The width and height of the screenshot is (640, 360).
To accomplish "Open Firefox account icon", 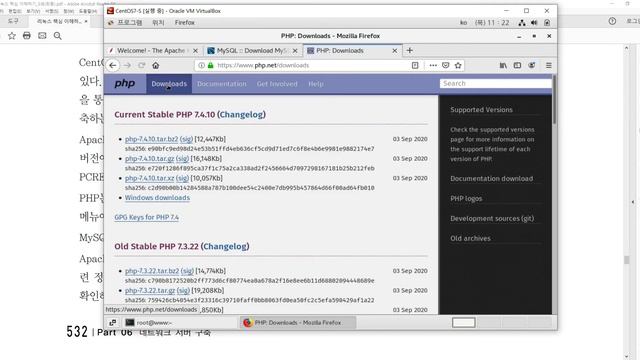I will click(532, 65).
